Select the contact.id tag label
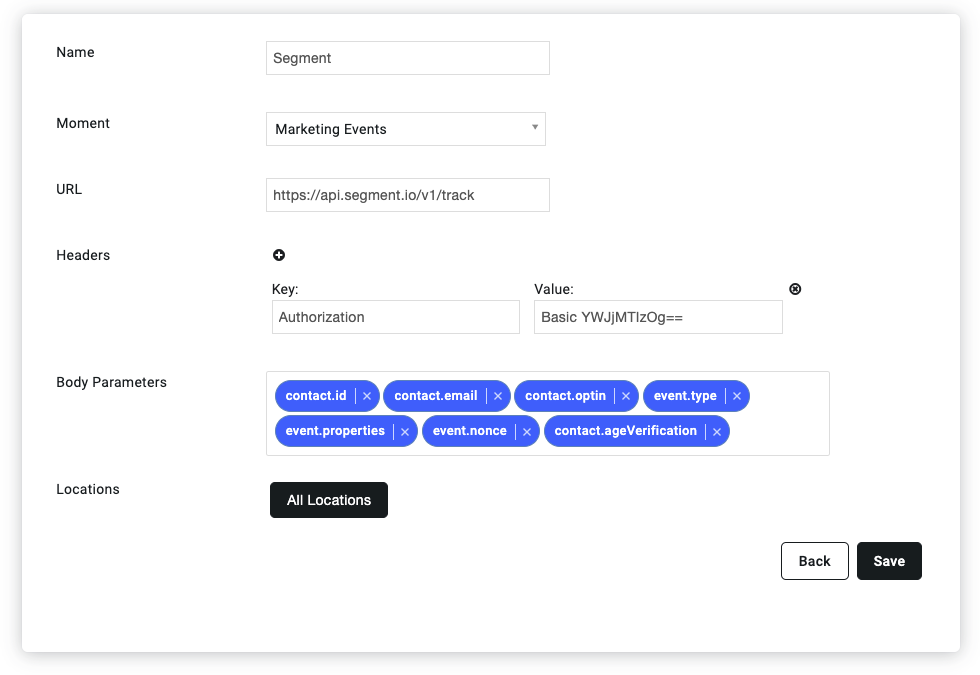 click(316, 396)
